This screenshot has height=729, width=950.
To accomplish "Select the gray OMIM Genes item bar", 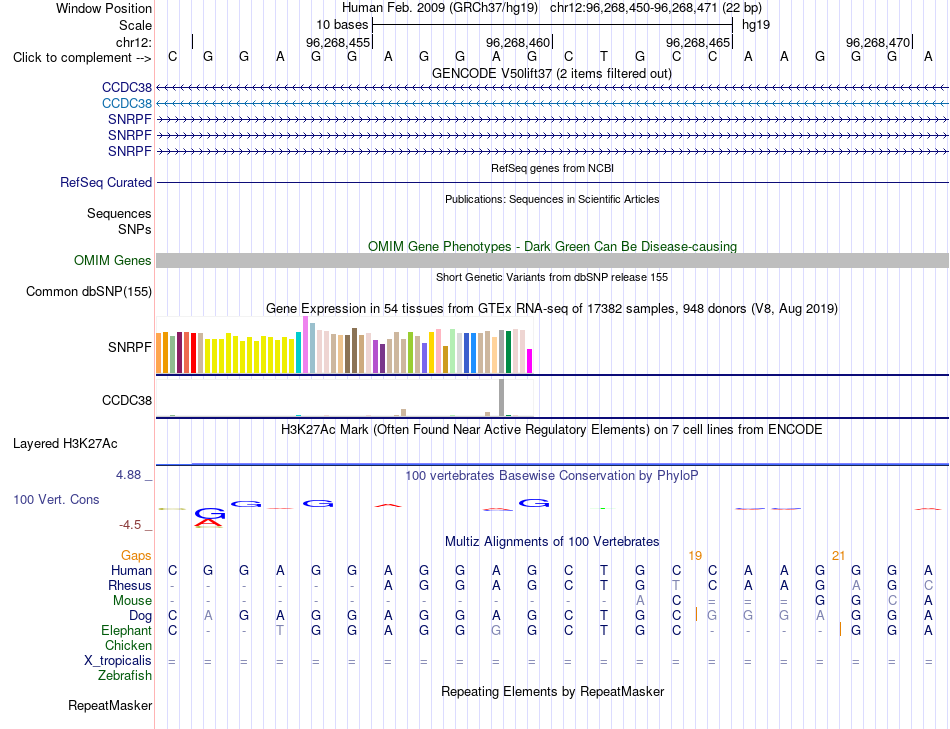I will (552, 261).
